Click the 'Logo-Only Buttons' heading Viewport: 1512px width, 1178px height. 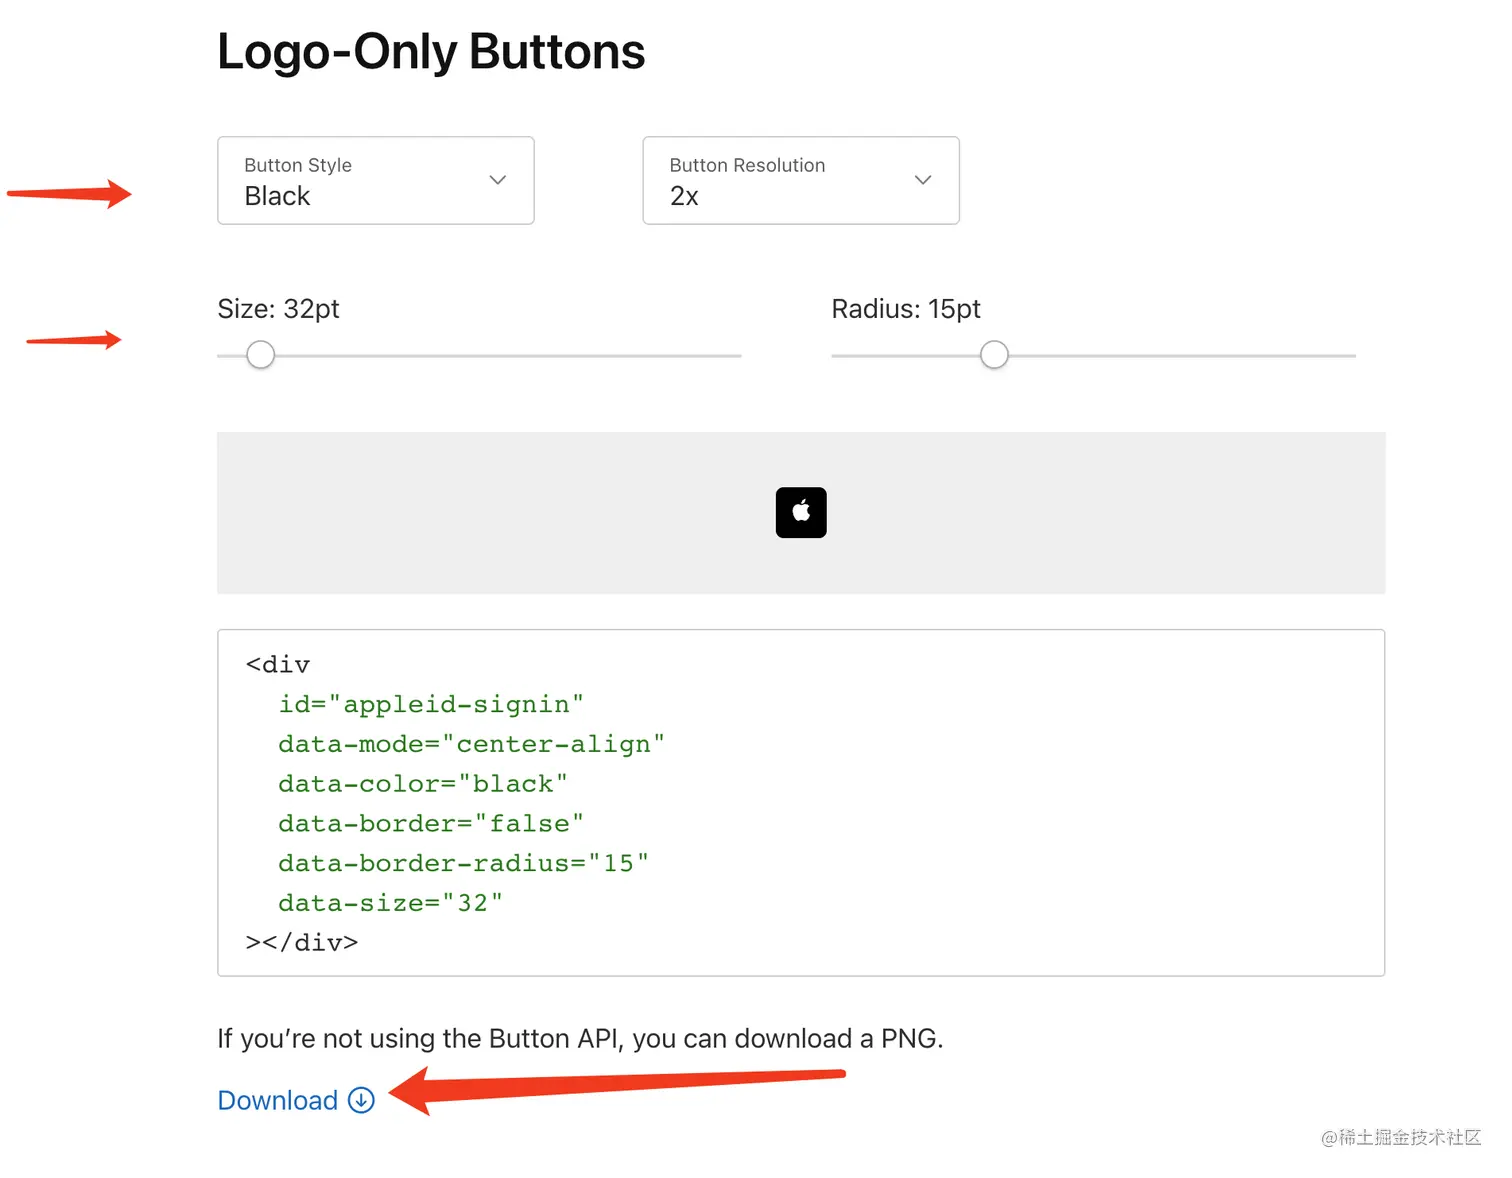(x=431, y=52)
